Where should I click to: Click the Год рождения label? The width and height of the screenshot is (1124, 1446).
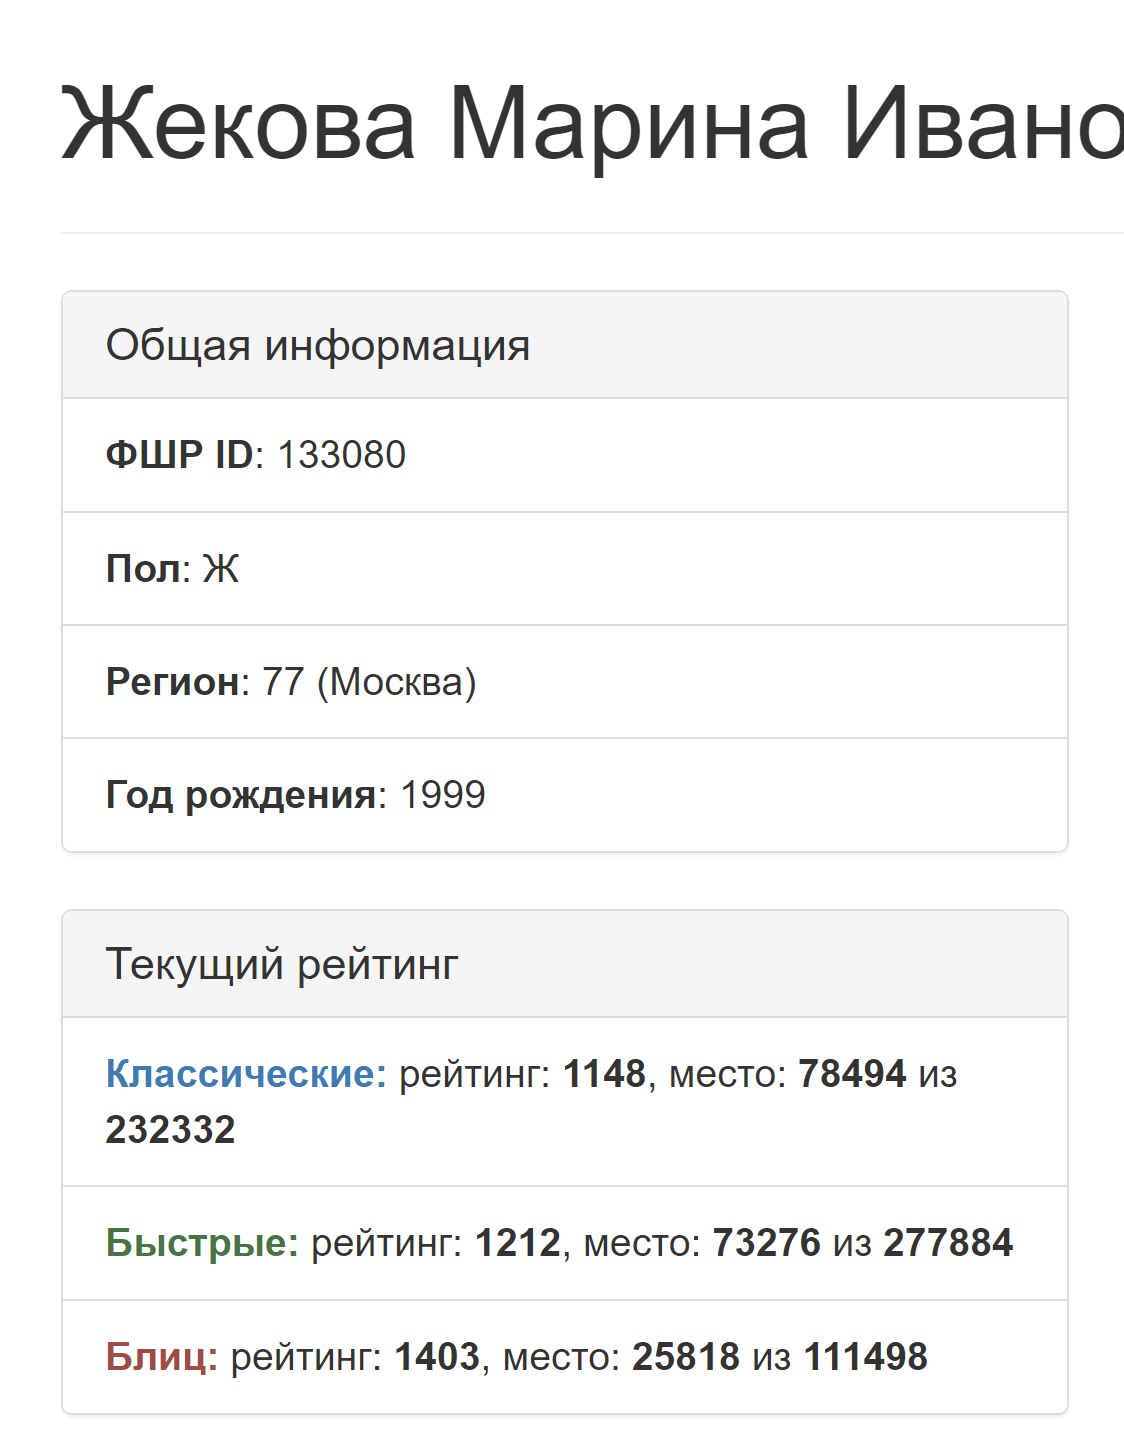point(241,795)
